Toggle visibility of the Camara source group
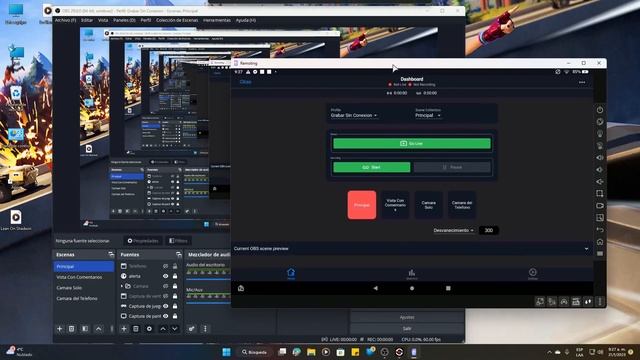The image size is (640, 360). coord(165,286)
